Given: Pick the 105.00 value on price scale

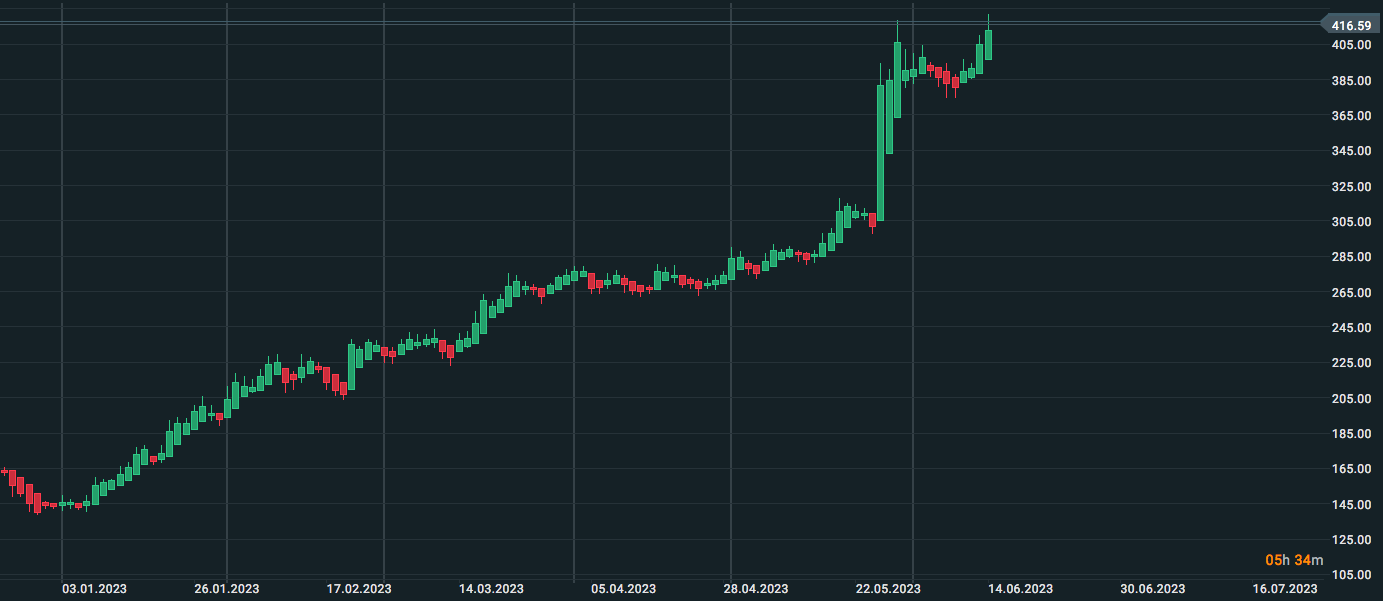Looking at the screenshot, I should (1351, 575).
